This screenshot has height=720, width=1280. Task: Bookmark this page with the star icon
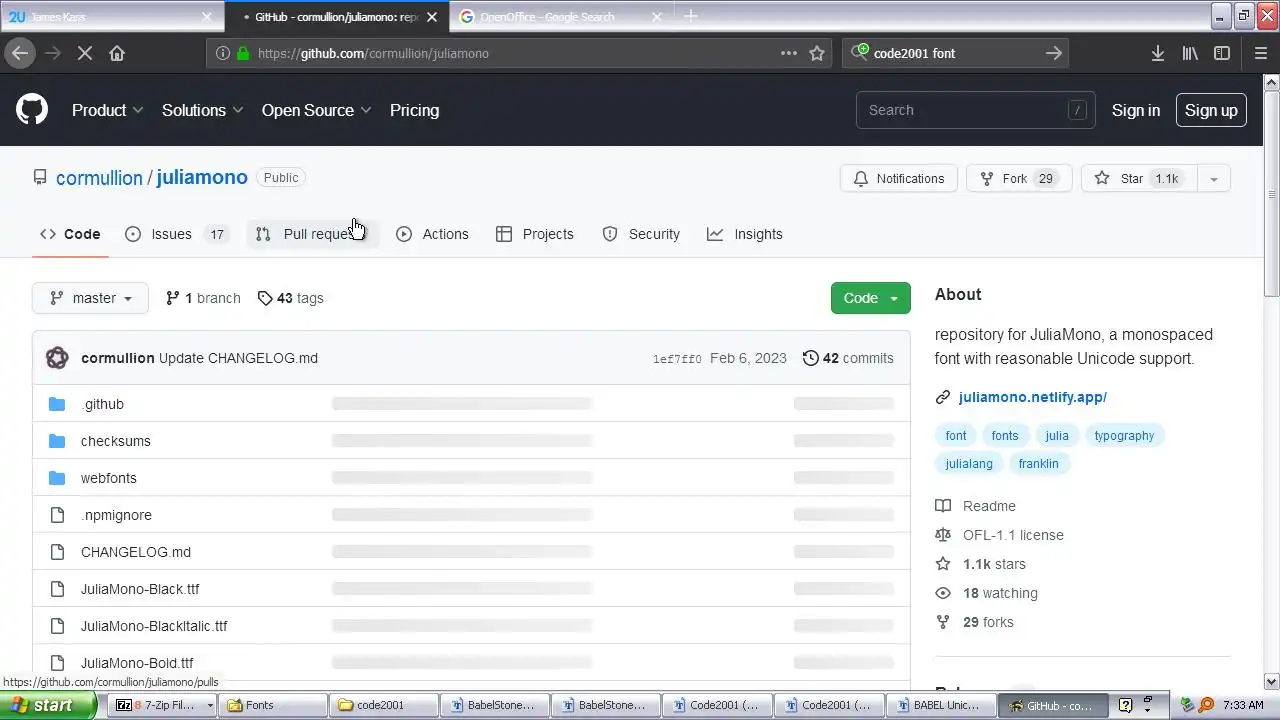pos(817,53)
